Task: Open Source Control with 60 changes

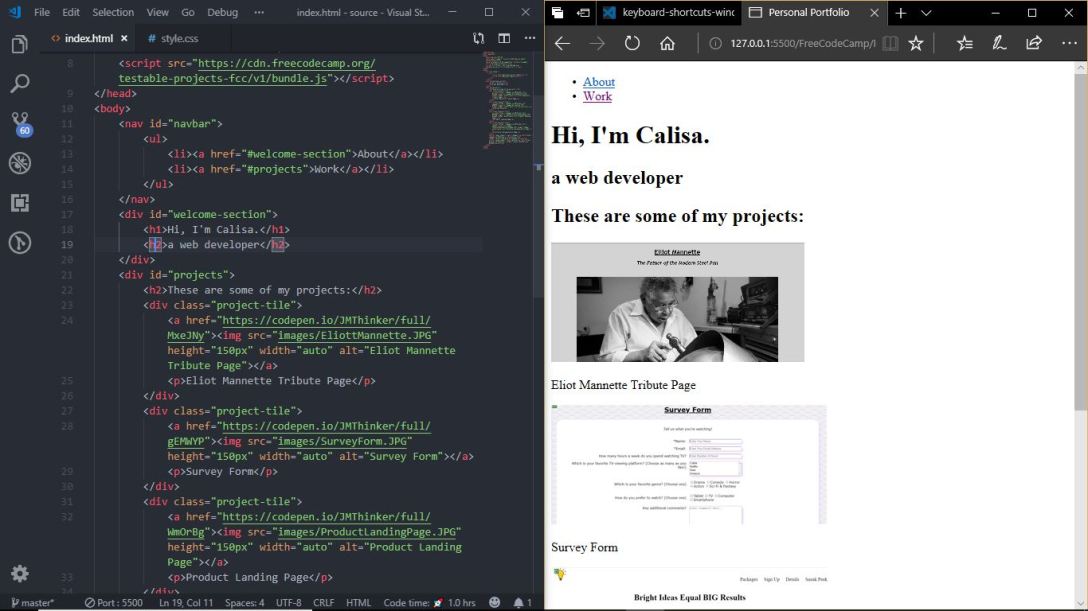Action: point(19,124)
